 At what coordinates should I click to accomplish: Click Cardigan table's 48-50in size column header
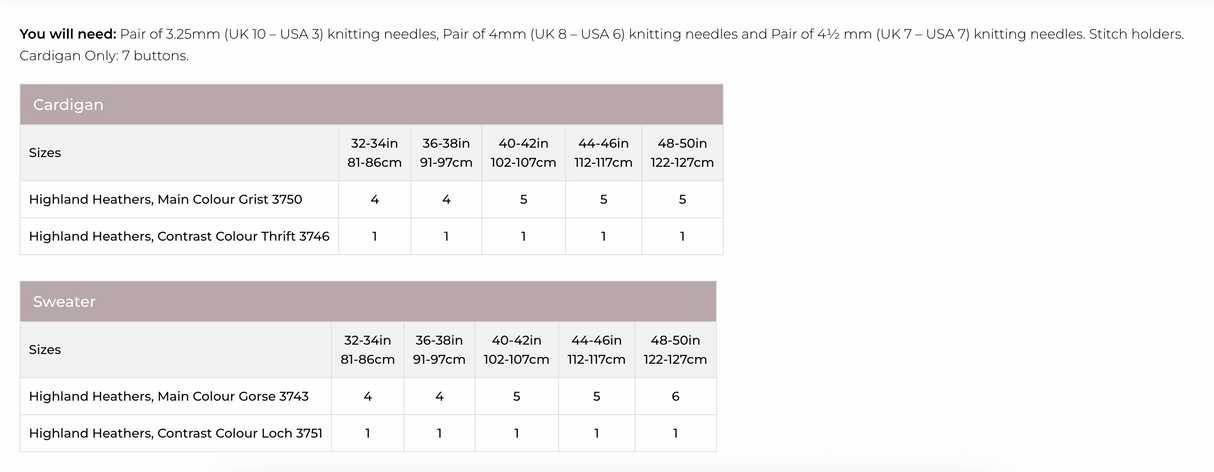(x=682, y=153)
